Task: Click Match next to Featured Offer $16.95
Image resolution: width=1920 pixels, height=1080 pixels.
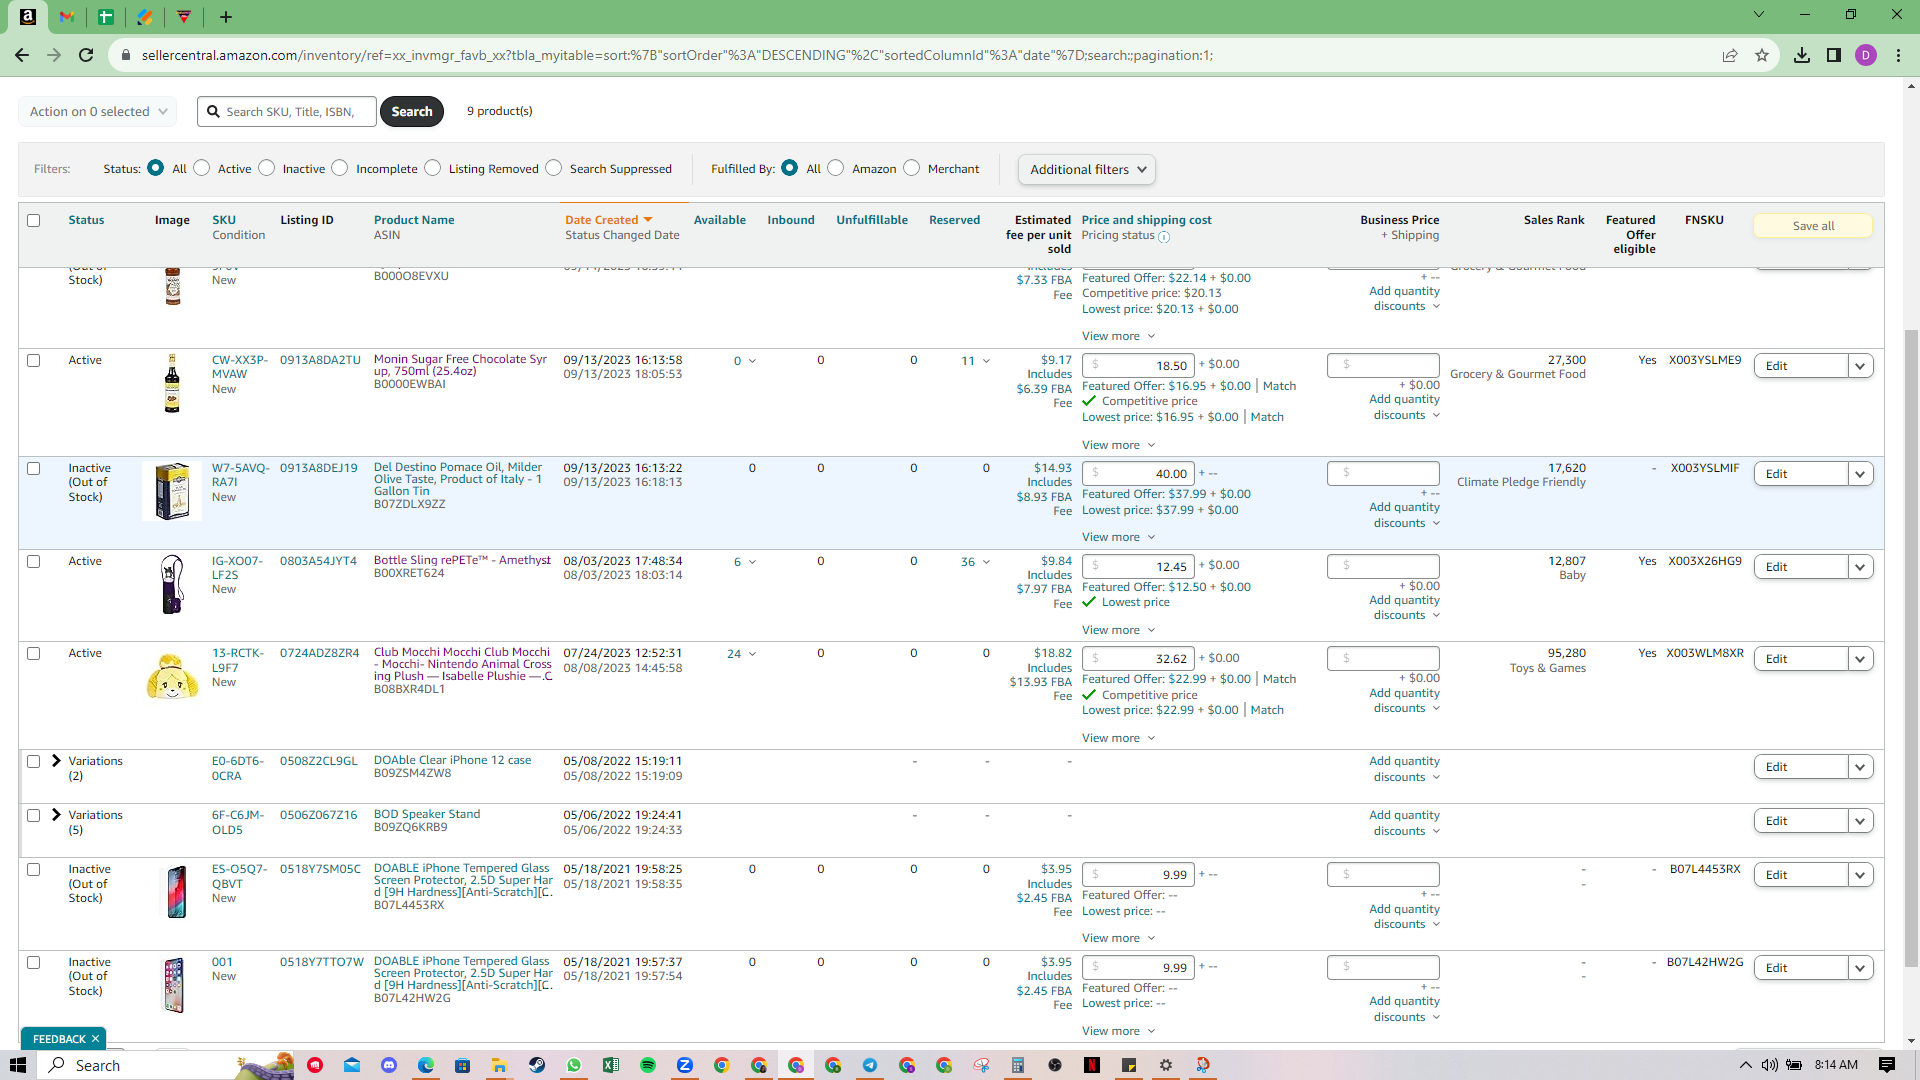Action: (1279, 386)
